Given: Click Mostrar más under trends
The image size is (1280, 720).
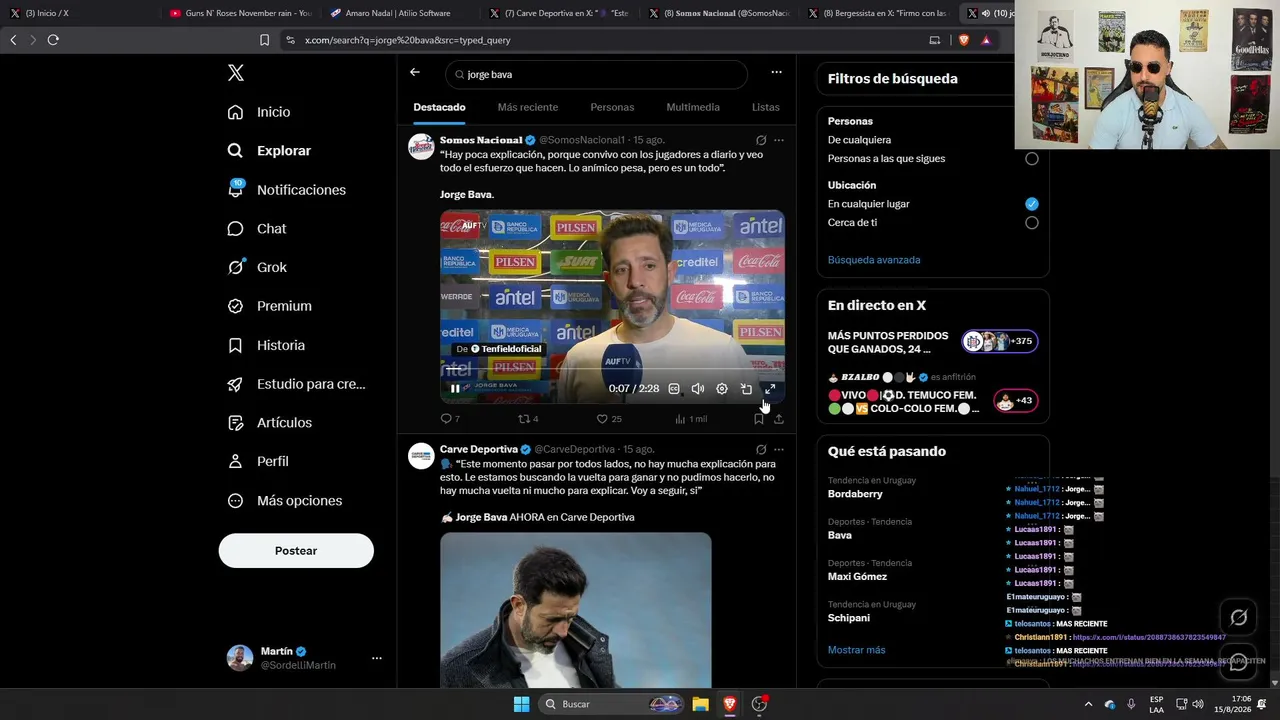Looking at the screenshot, I should click(x=857, y=650).
